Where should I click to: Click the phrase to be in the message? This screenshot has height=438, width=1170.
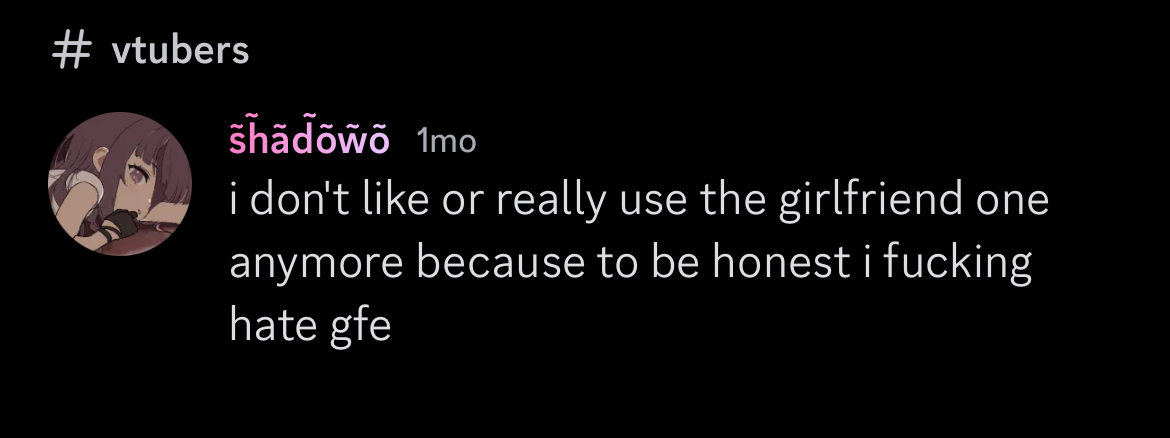click(x=648, y=262)
